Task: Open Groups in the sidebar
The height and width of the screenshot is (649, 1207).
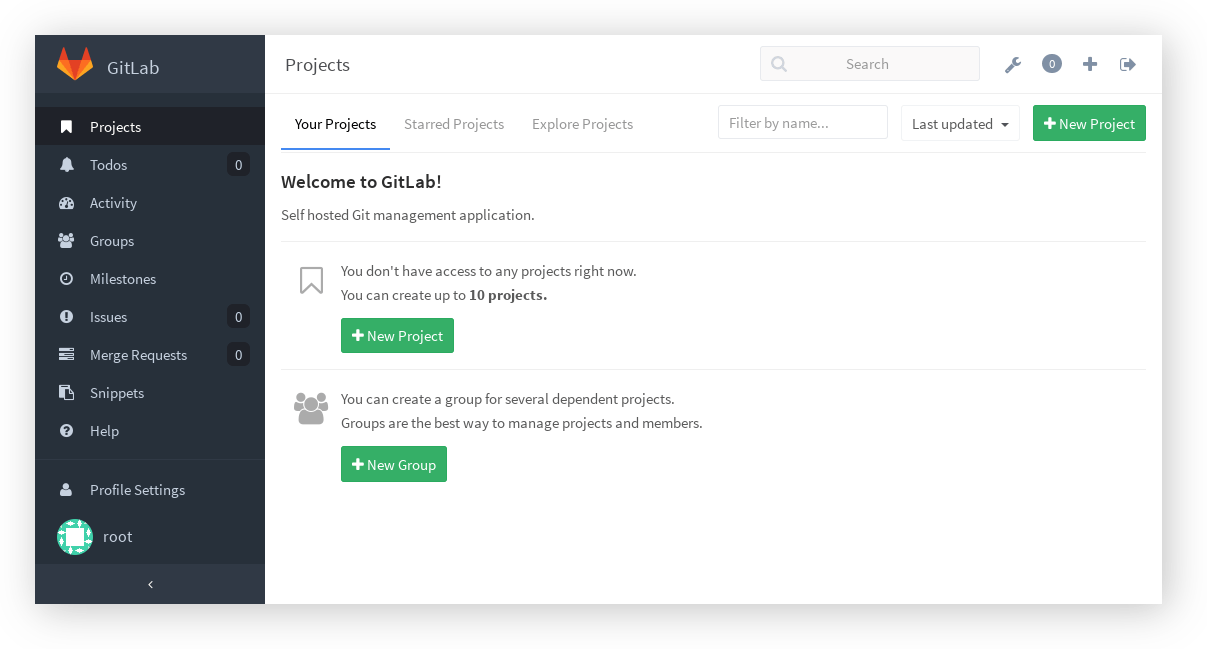Action: pos(111,241)
